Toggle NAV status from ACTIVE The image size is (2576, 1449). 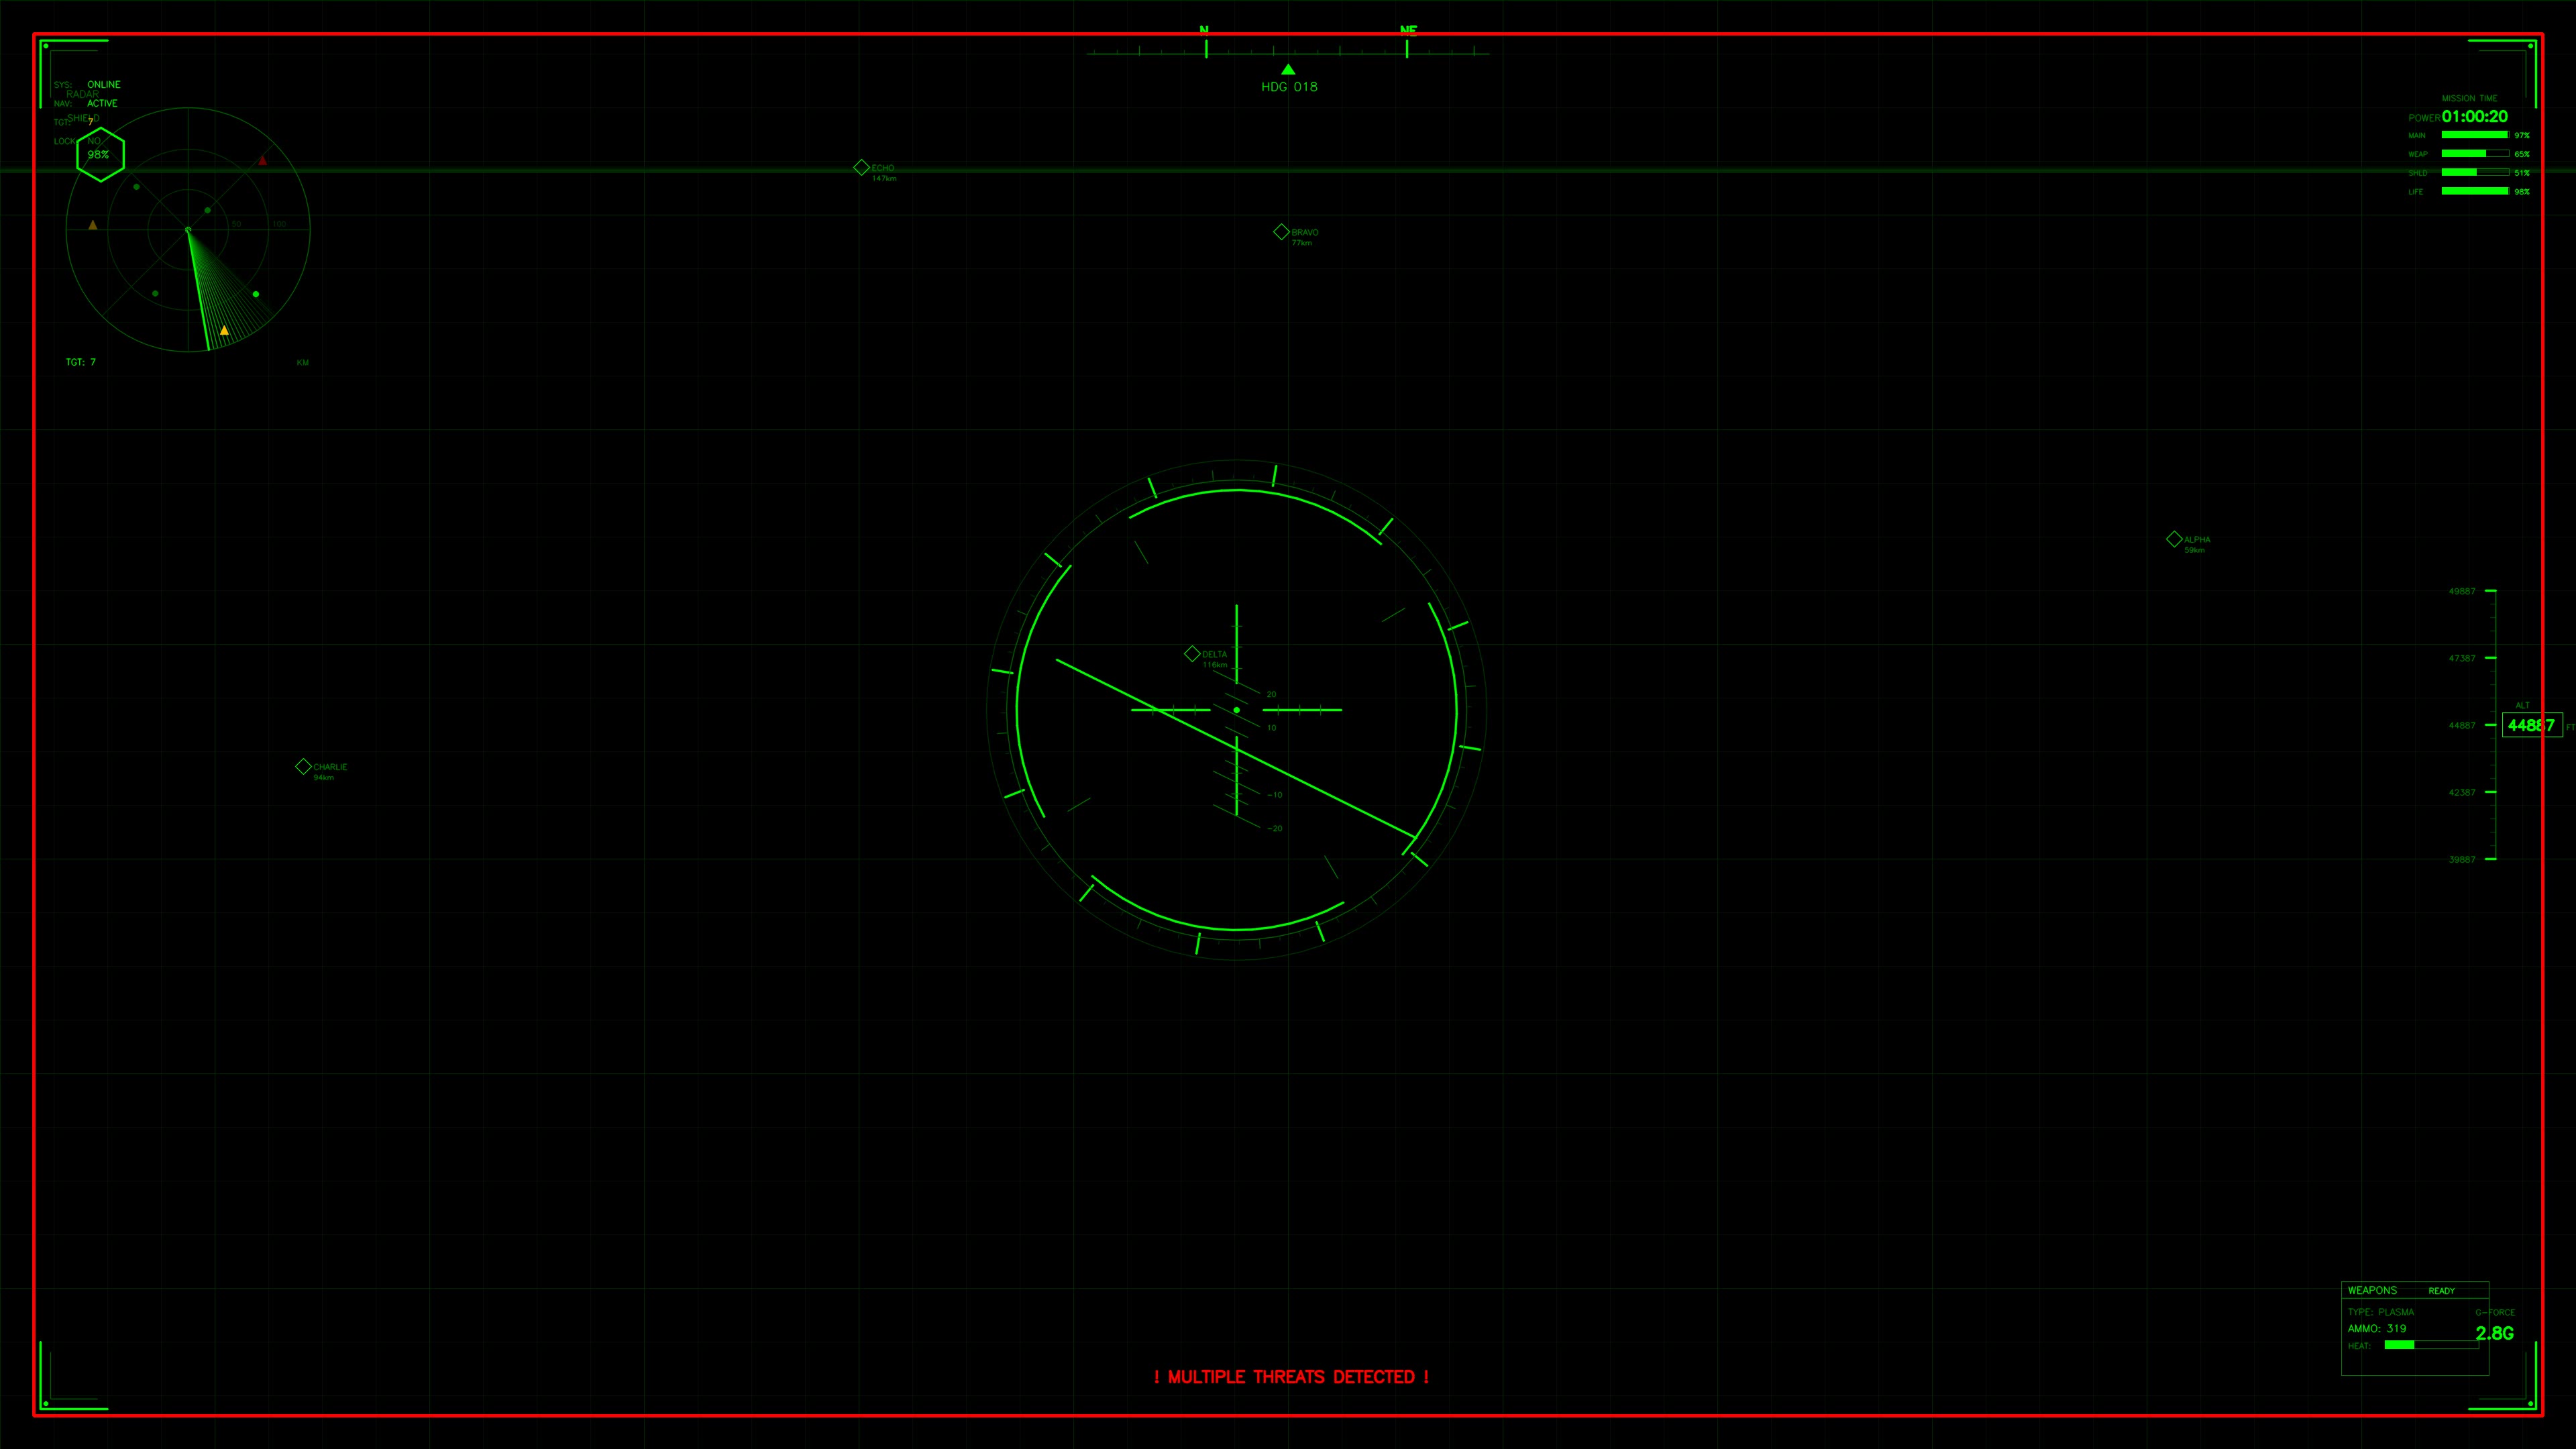[103, 103]
